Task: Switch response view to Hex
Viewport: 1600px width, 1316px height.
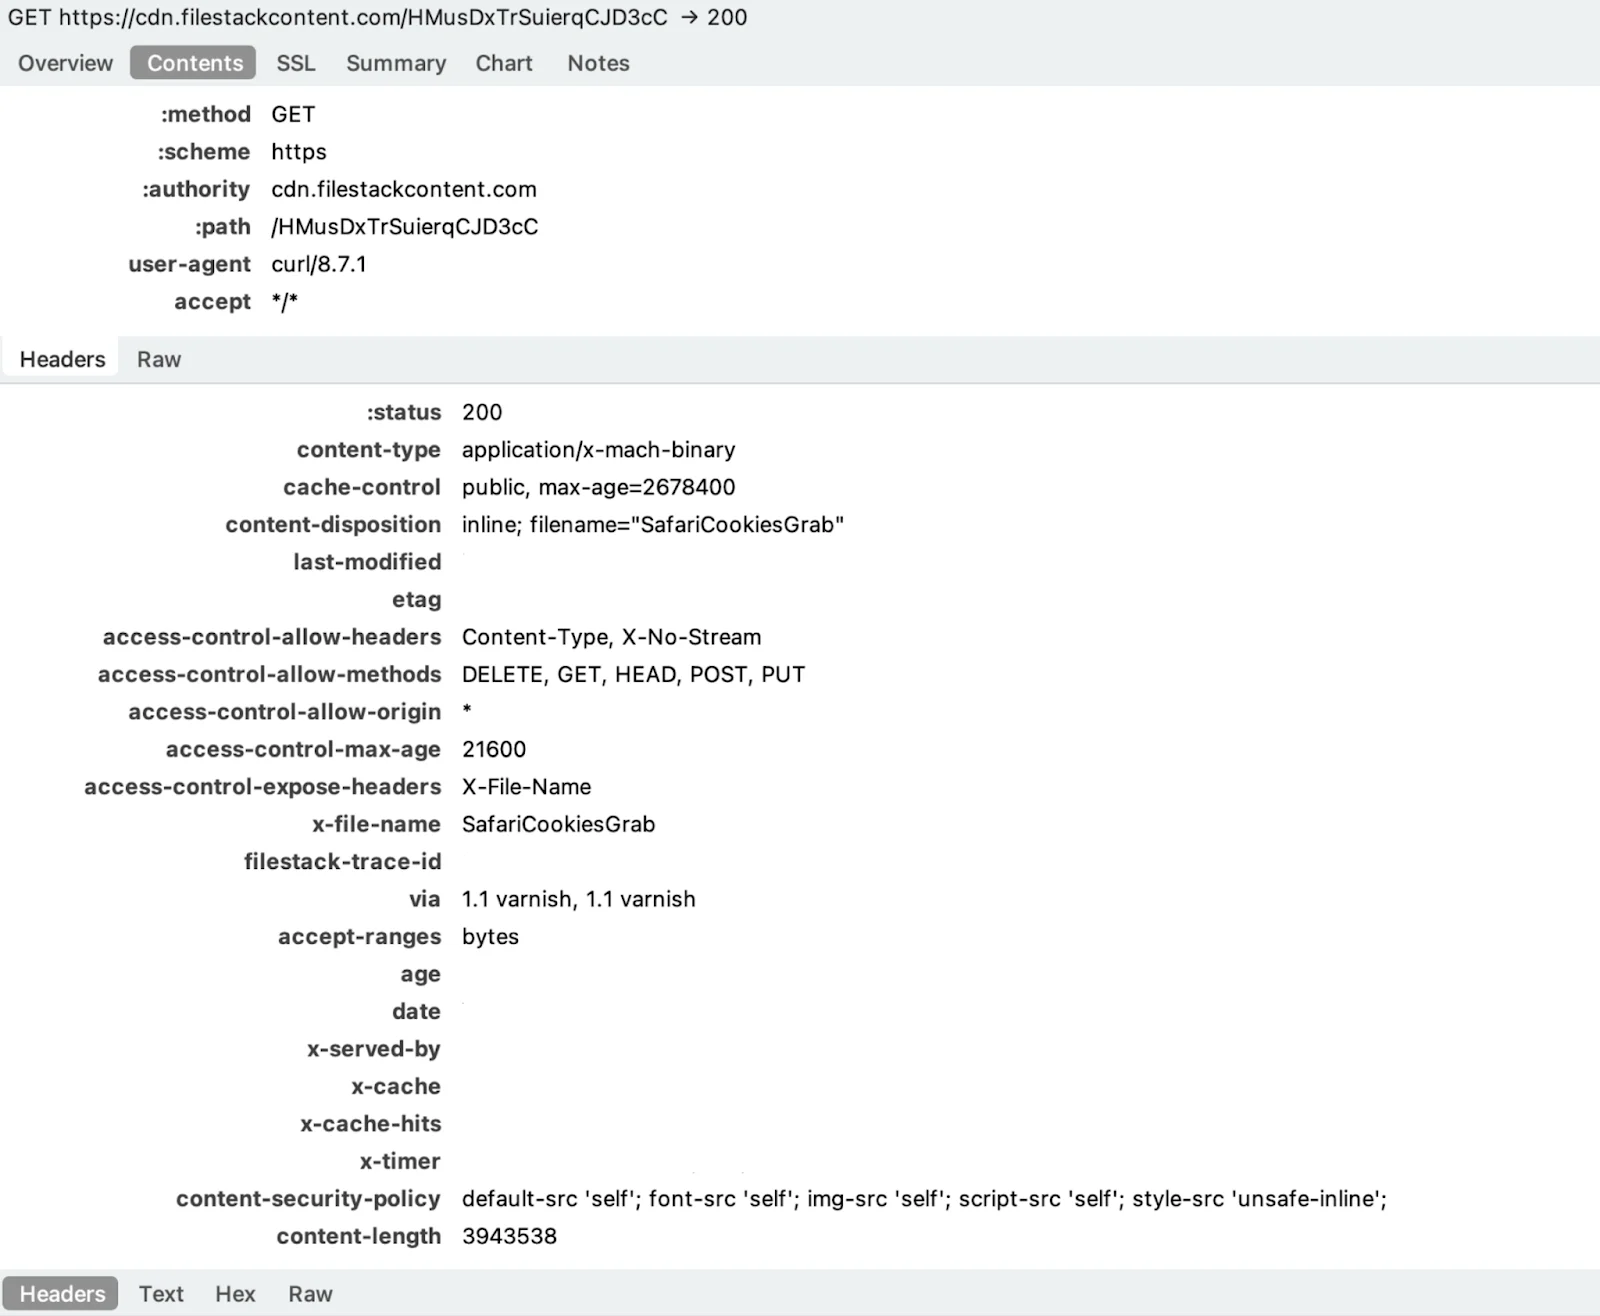Action: click(235, 1293)
